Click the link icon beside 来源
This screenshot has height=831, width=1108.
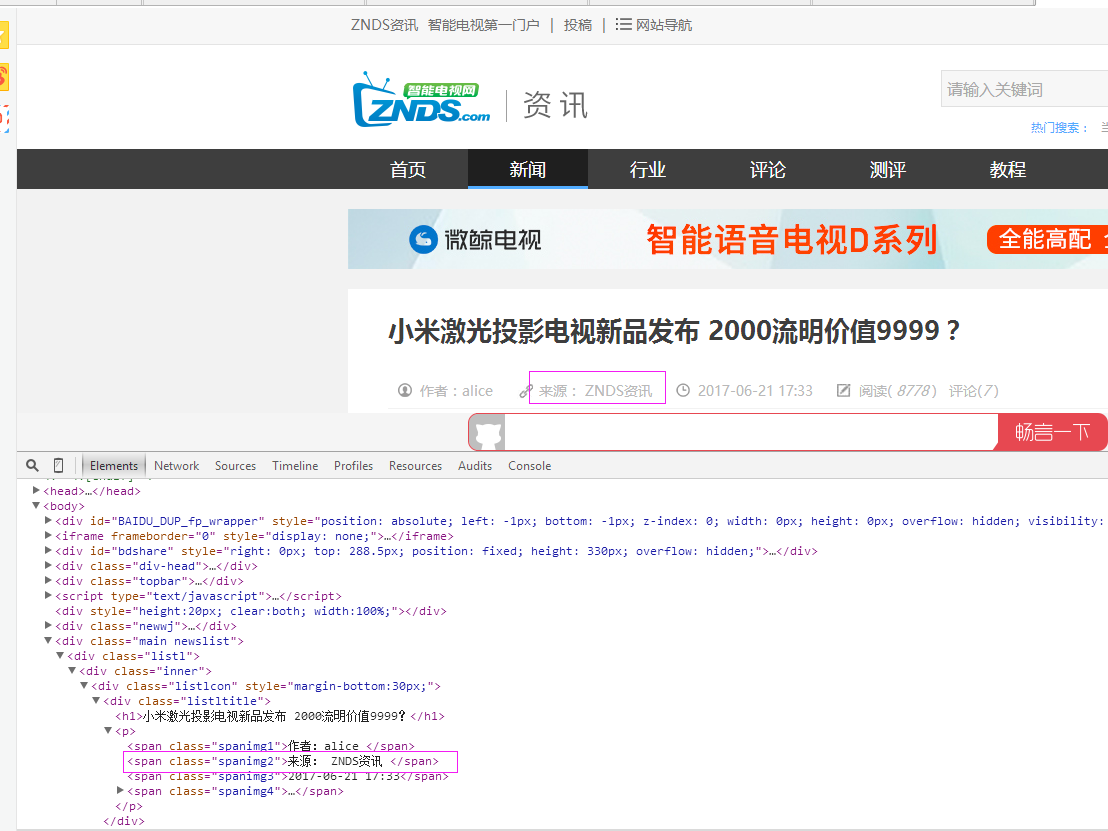click(x=526, y=391)
